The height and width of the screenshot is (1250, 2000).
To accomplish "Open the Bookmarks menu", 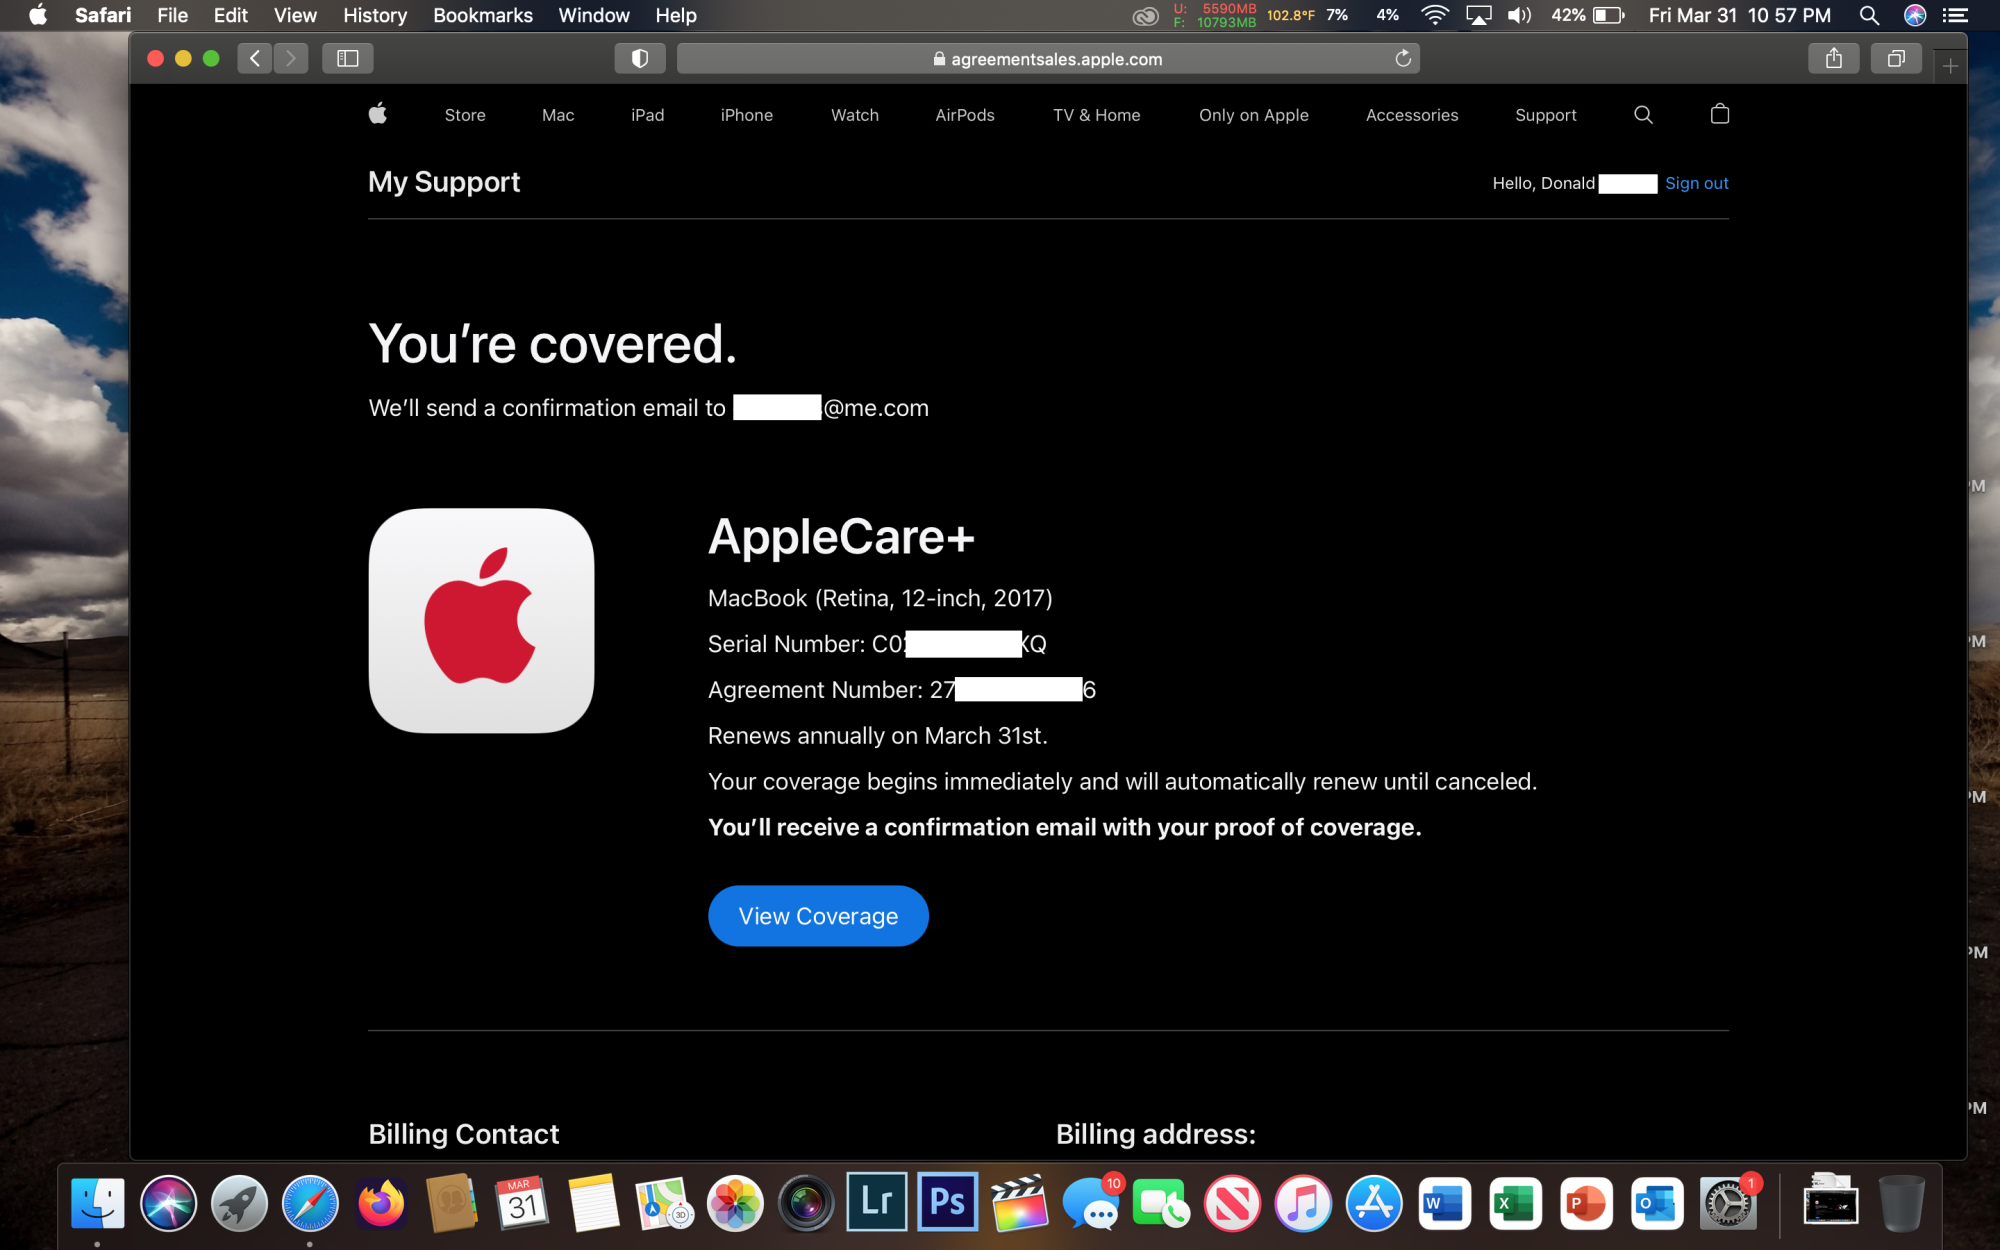I will [x=482, y=15].
